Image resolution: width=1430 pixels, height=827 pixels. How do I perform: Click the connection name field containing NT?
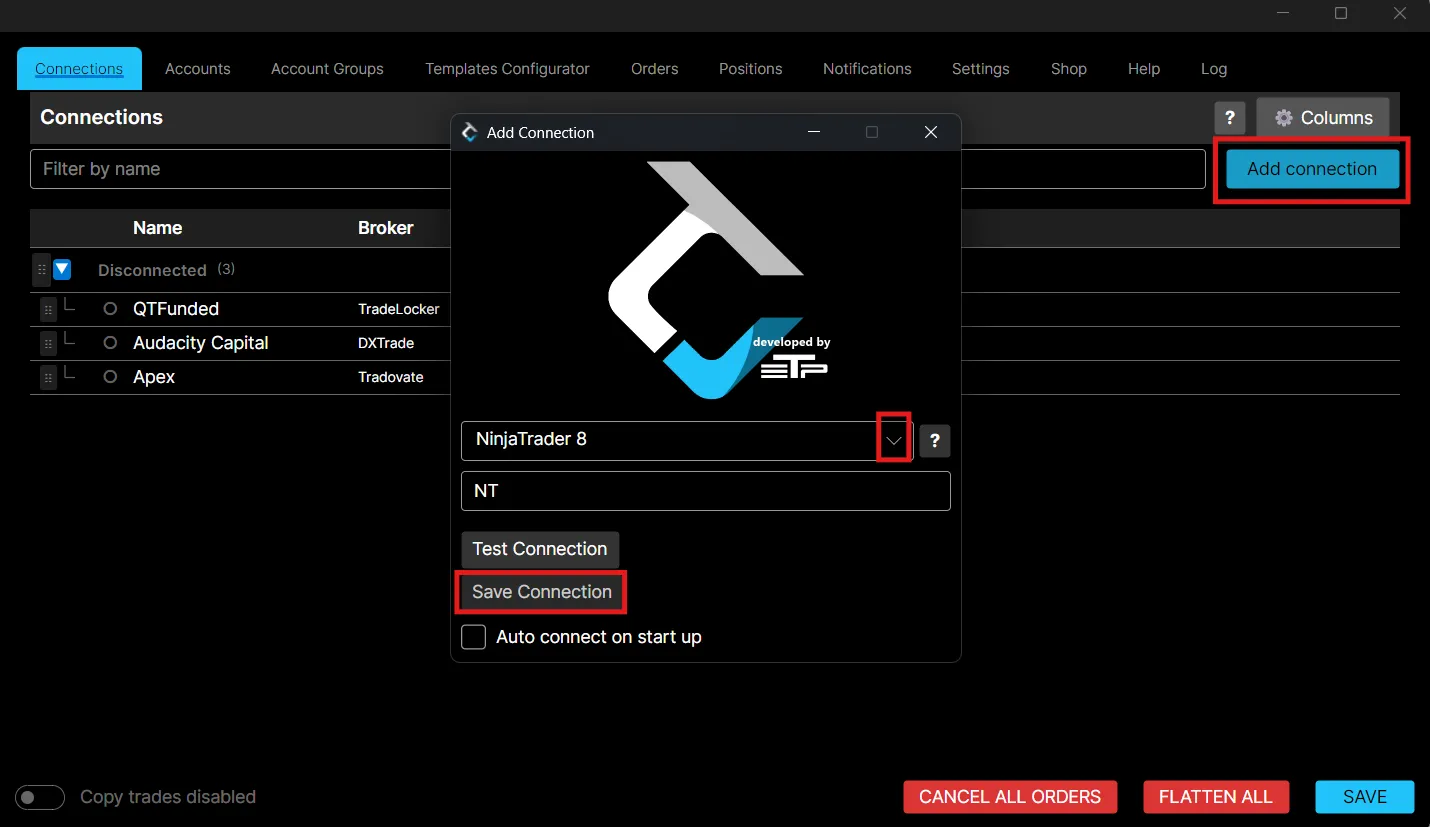pos(706,491)
